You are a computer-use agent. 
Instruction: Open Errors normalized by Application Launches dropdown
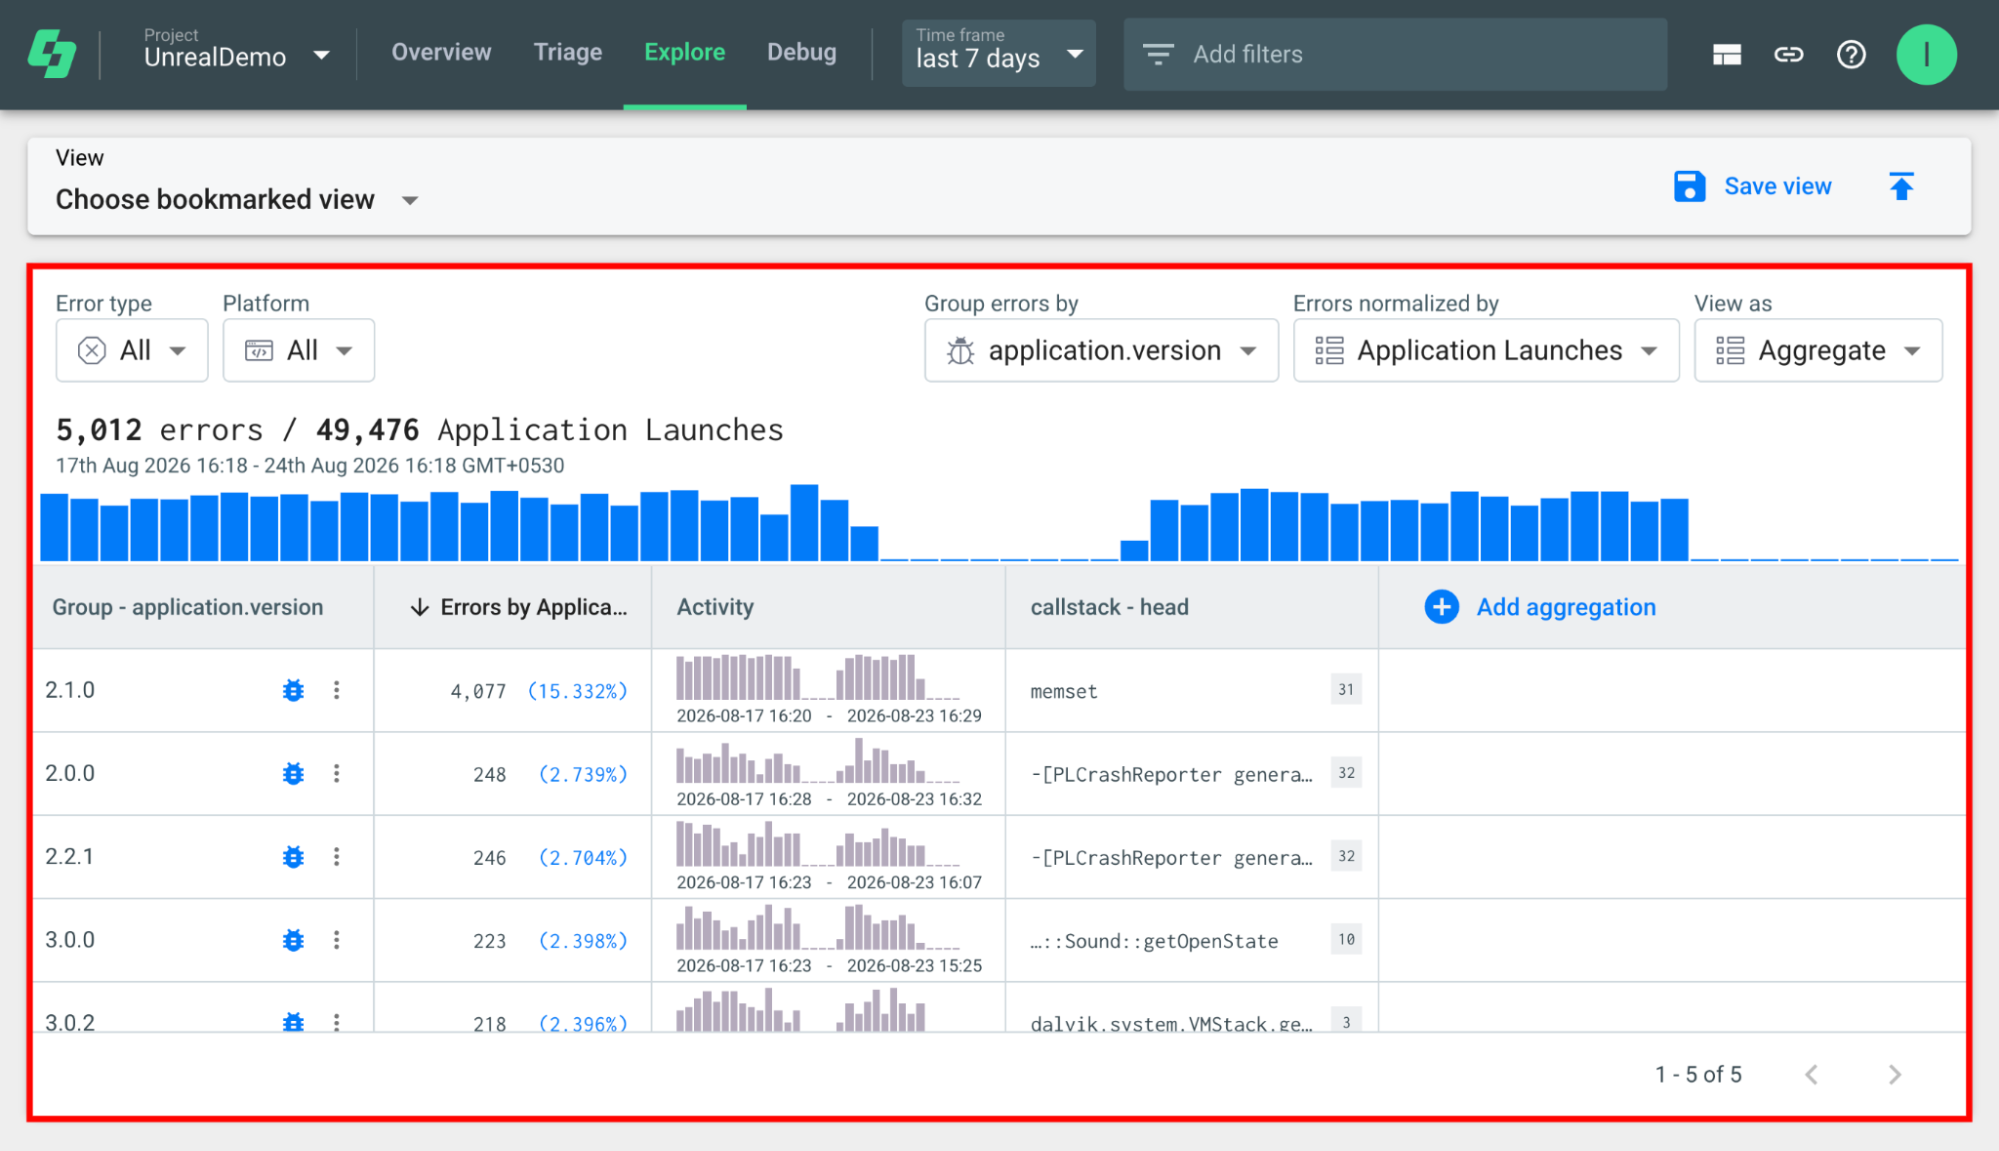[x=1486, y=350]
